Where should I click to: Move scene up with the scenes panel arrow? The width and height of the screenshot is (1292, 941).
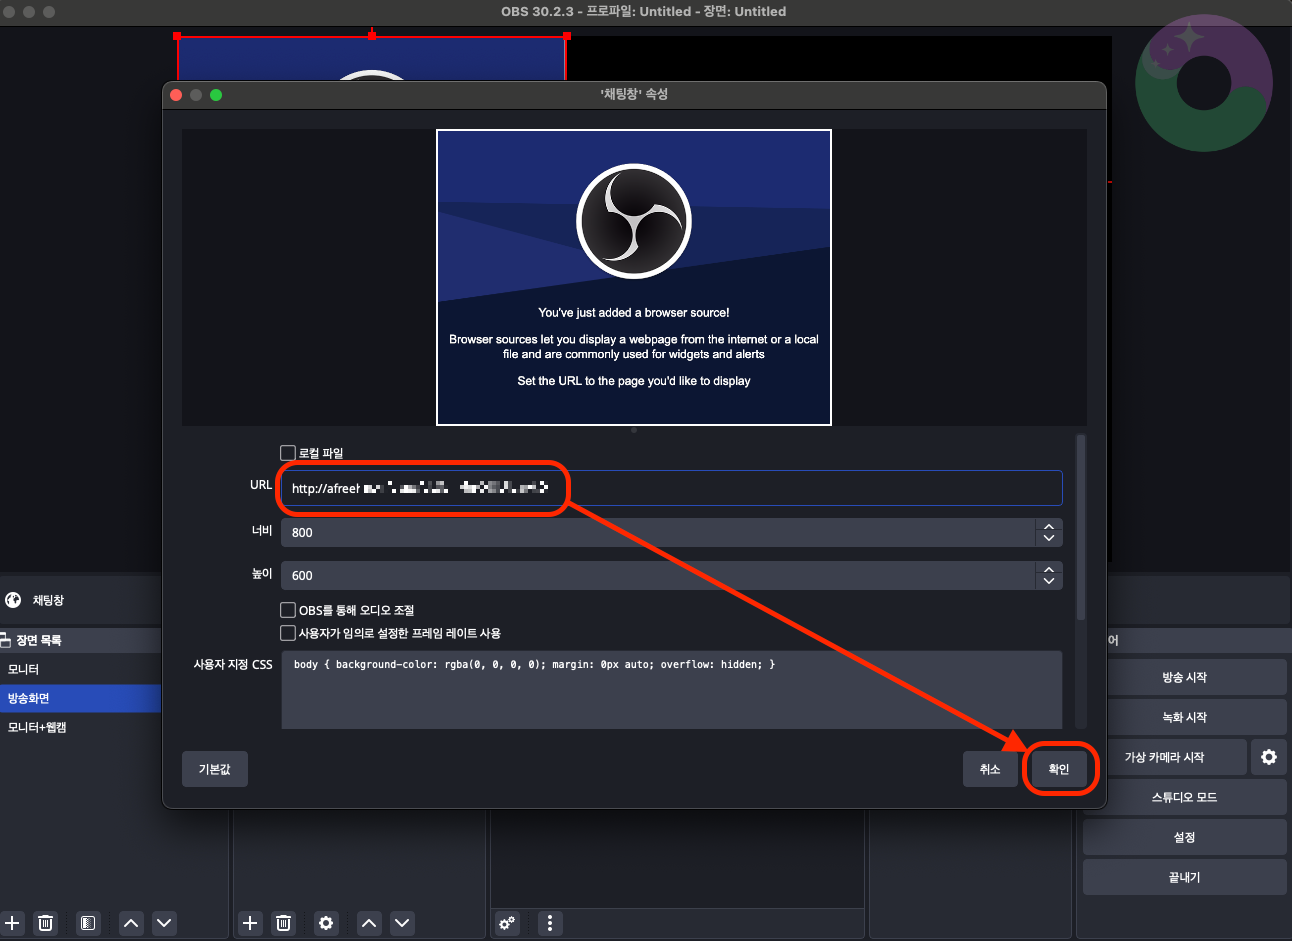(131, 923)
